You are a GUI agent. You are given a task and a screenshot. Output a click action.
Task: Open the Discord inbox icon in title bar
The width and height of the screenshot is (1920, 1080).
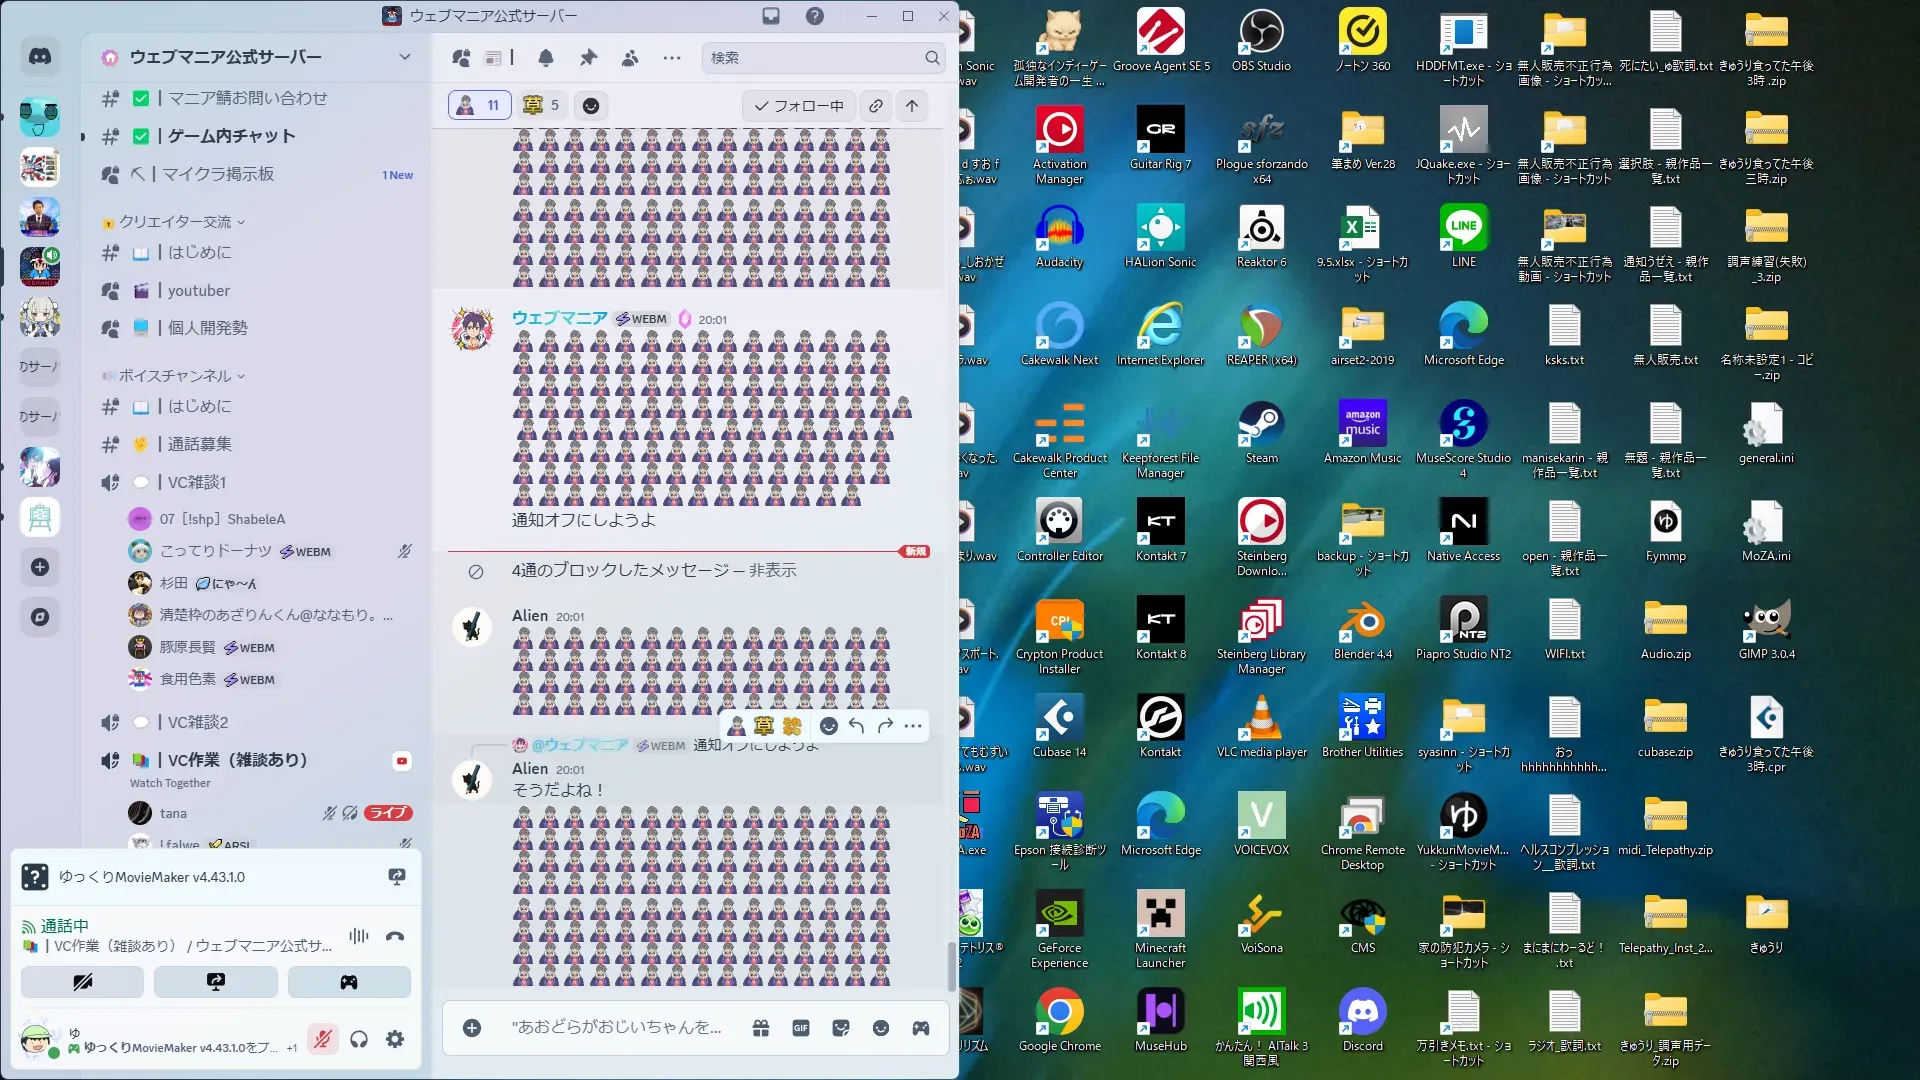[771, 16]
